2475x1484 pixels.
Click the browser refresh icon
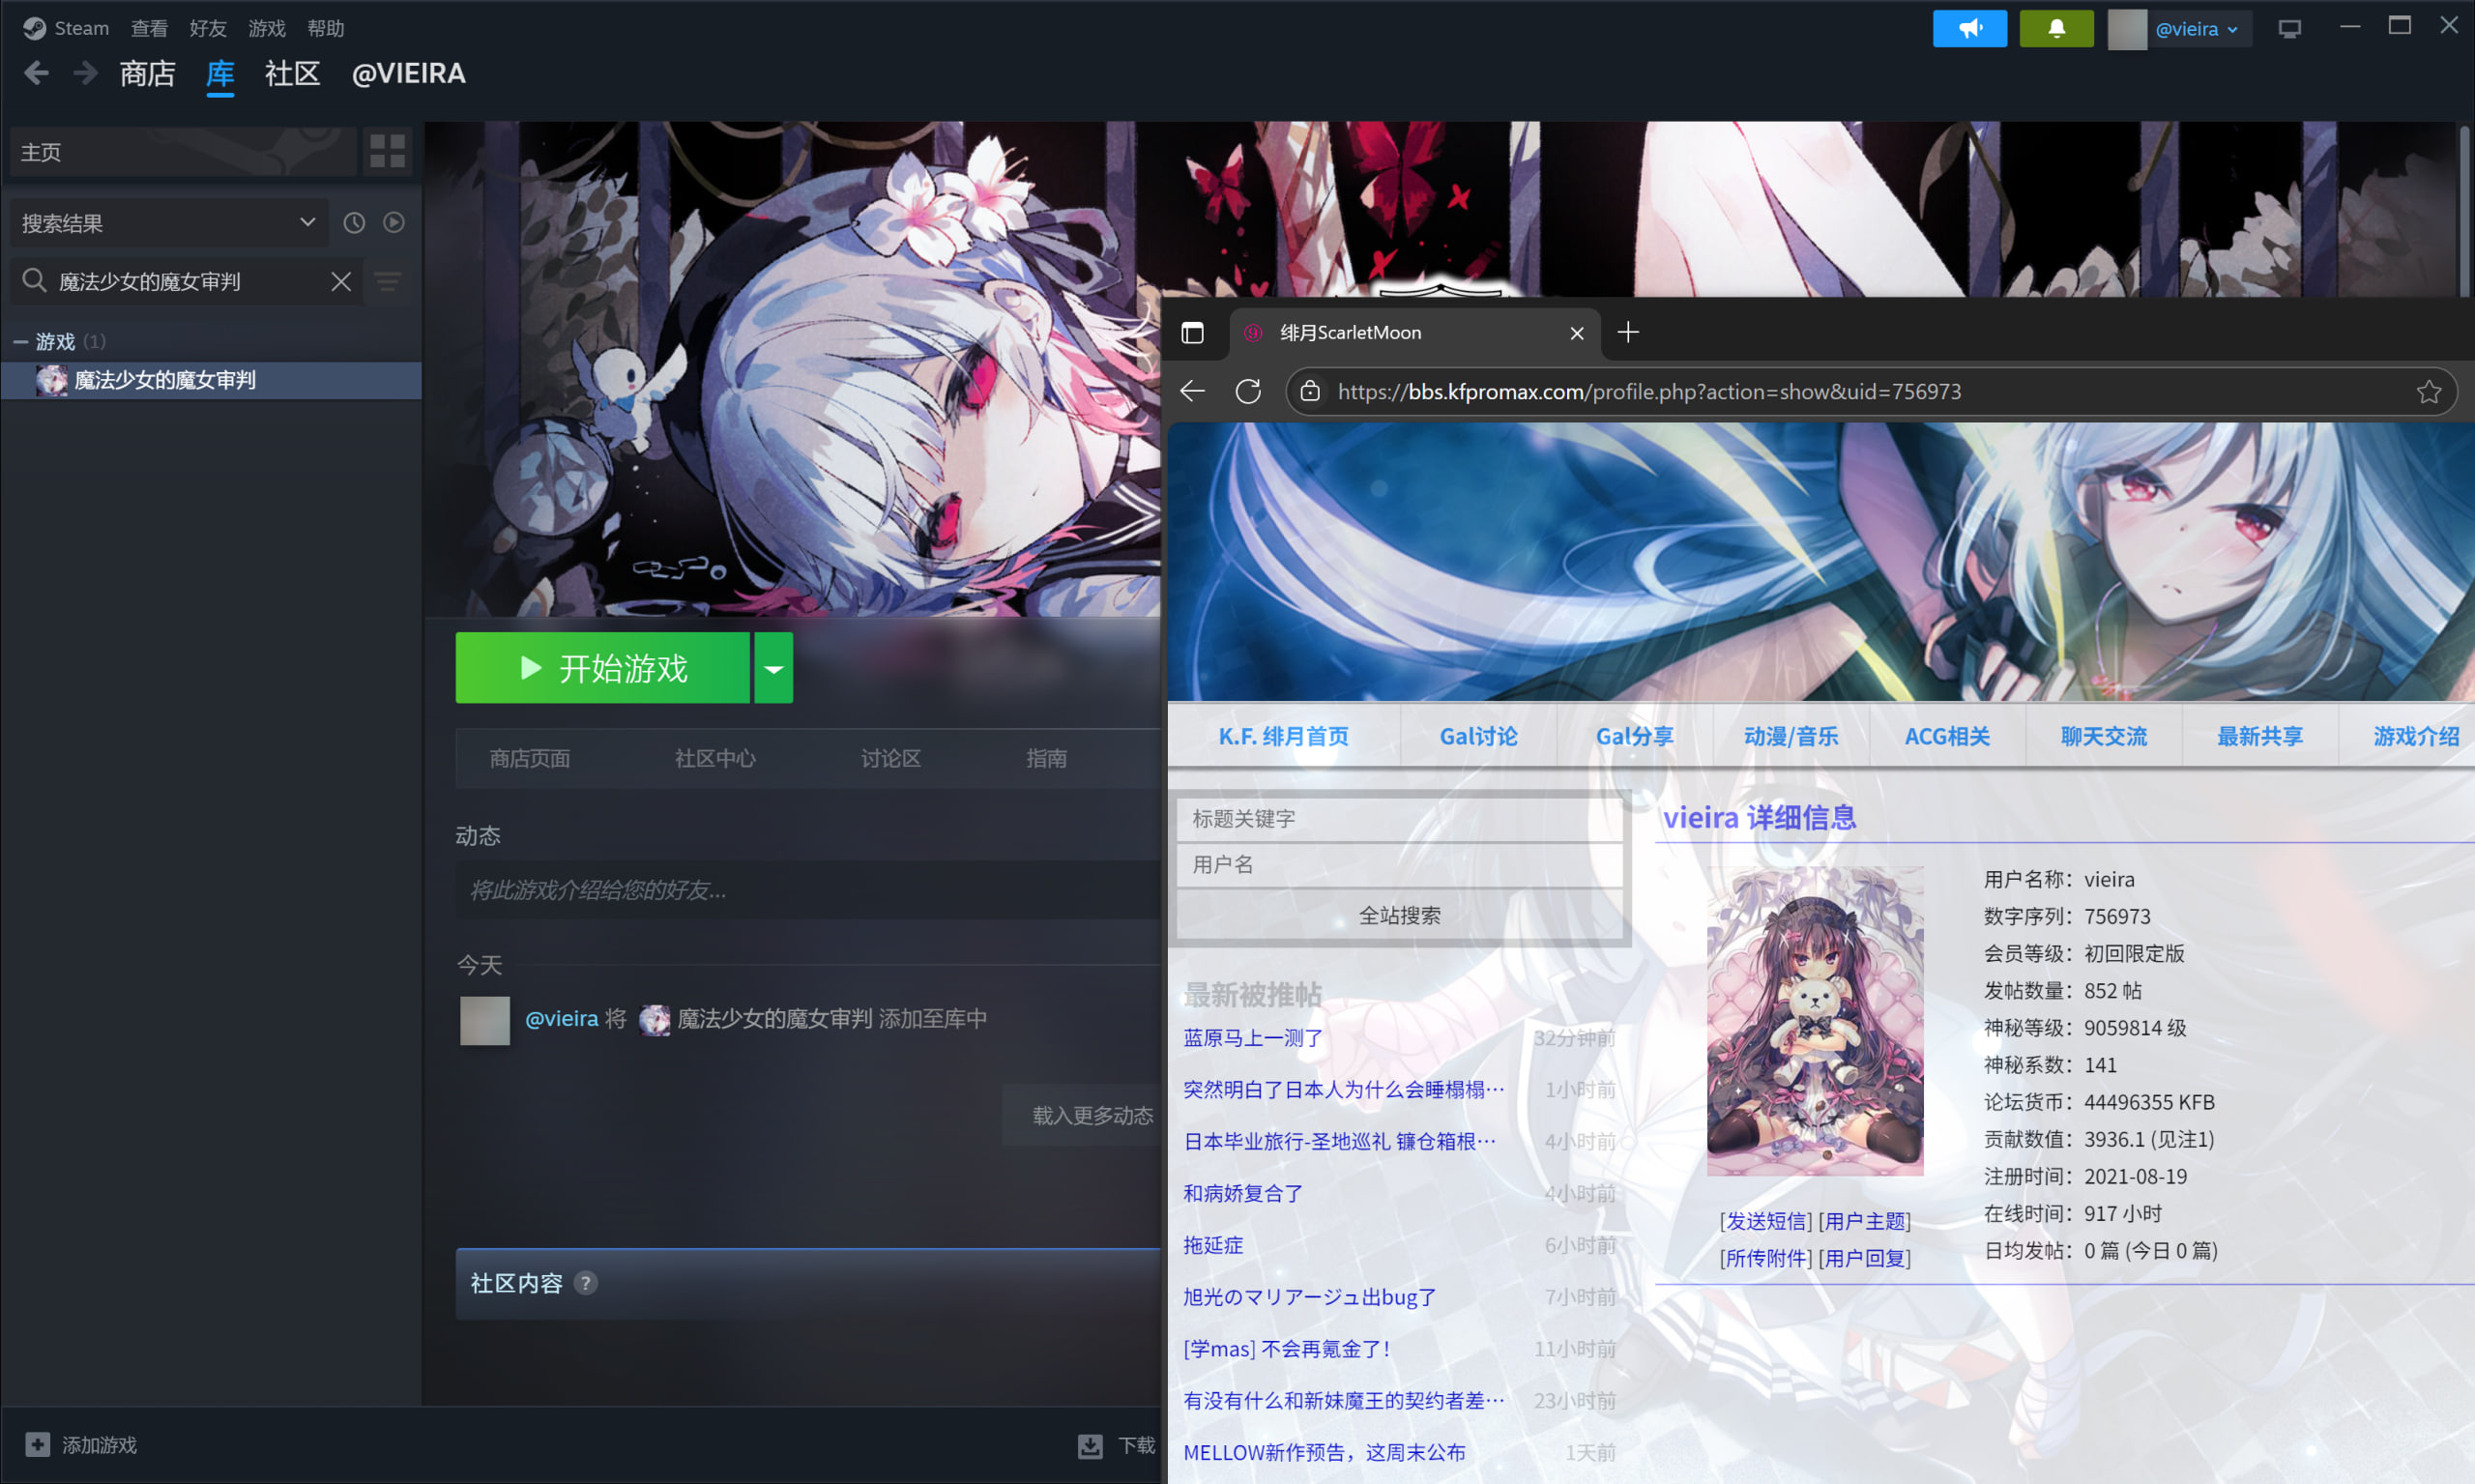1247,391
